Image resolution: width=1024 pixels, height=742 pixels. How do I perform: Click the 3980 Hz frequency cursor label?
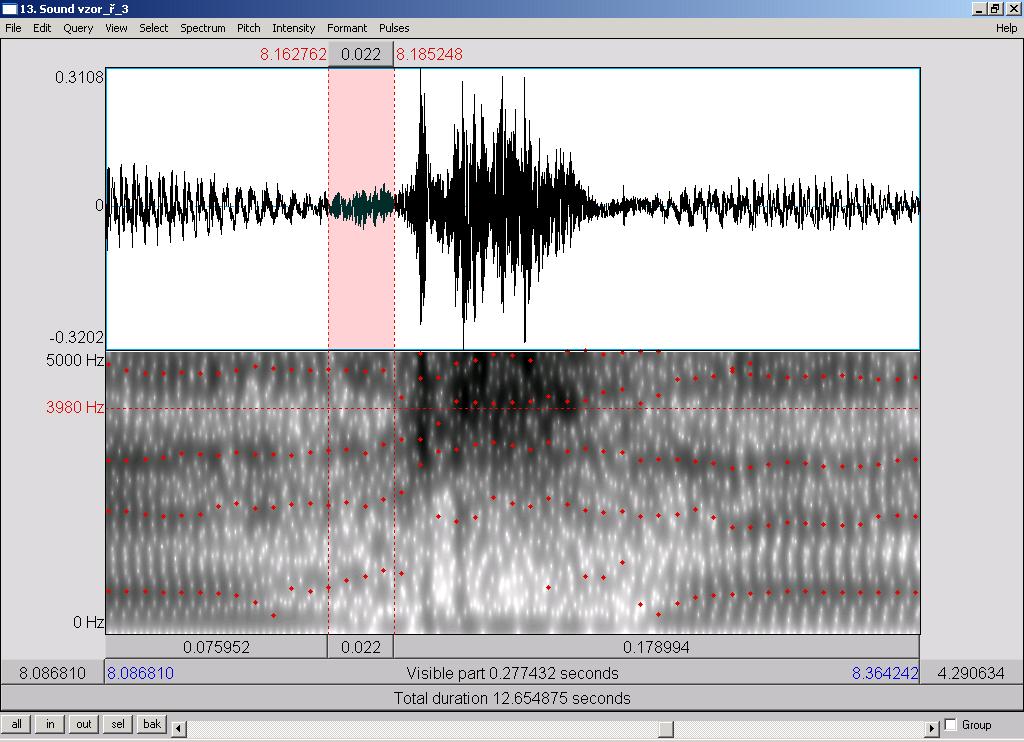pos(74,408)
